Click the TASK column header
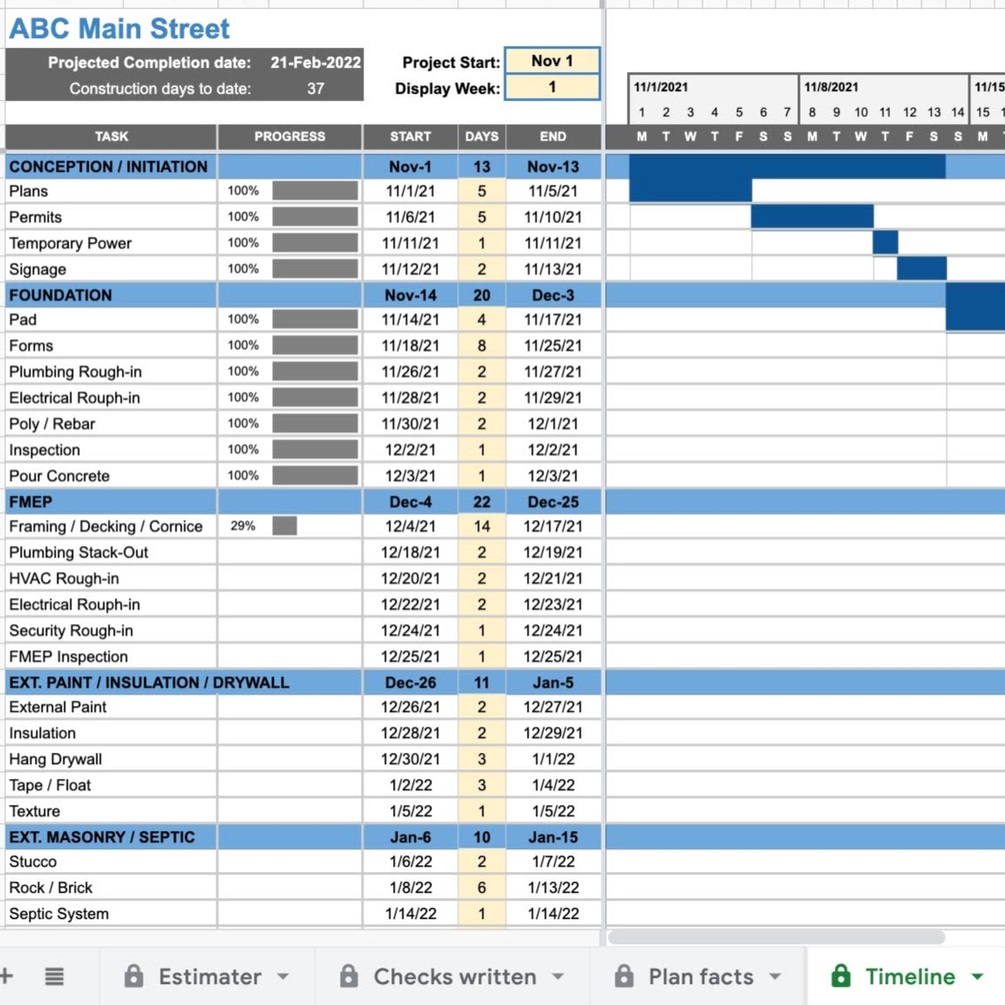The width and height of the screenshot is (1005, 1005). coord(111,137)
